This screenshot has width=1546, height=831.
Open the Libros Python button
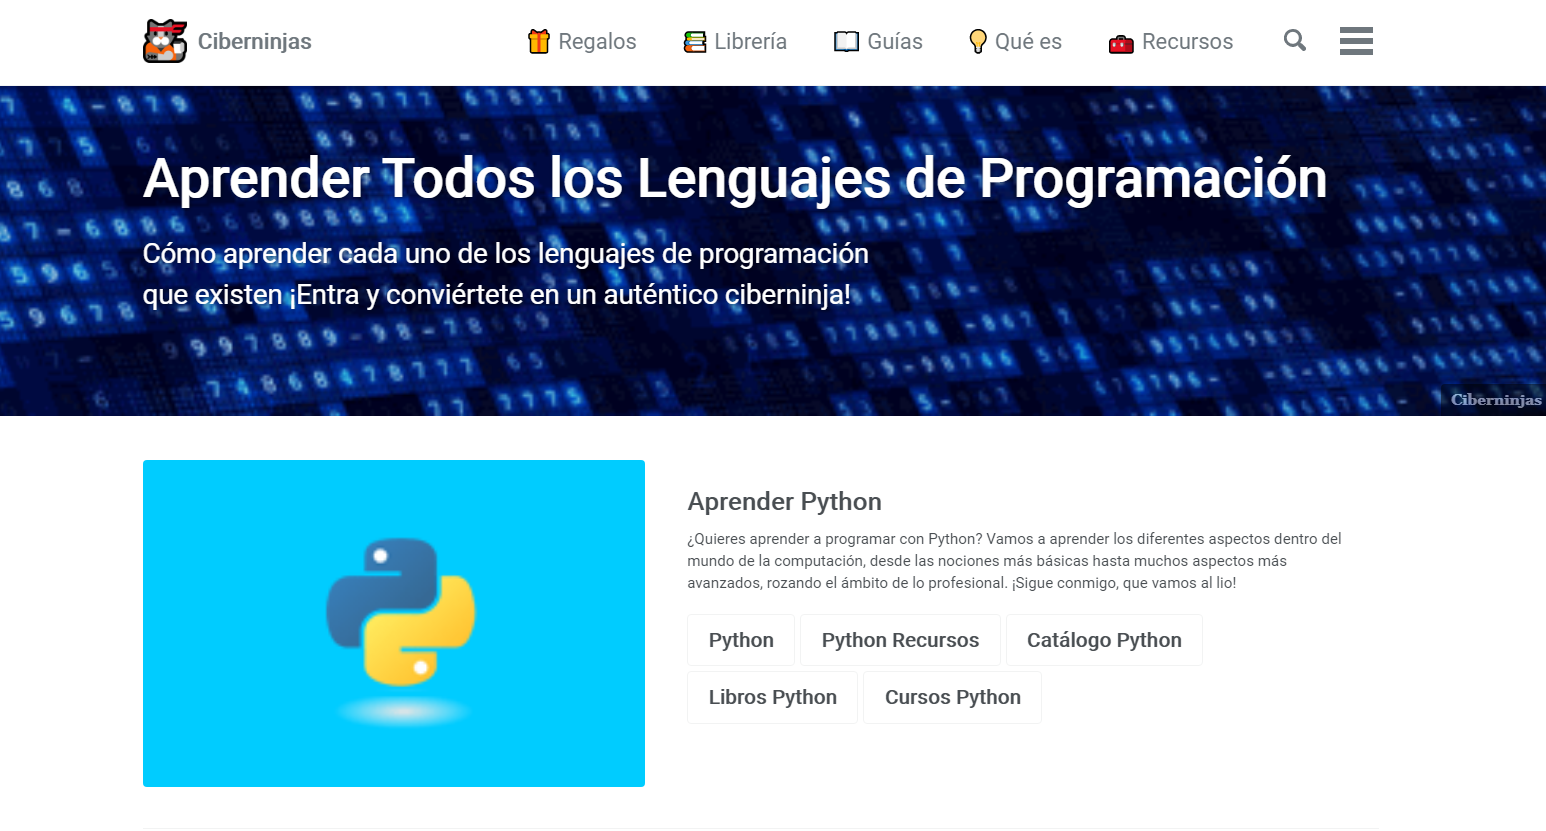pos(772,697)
